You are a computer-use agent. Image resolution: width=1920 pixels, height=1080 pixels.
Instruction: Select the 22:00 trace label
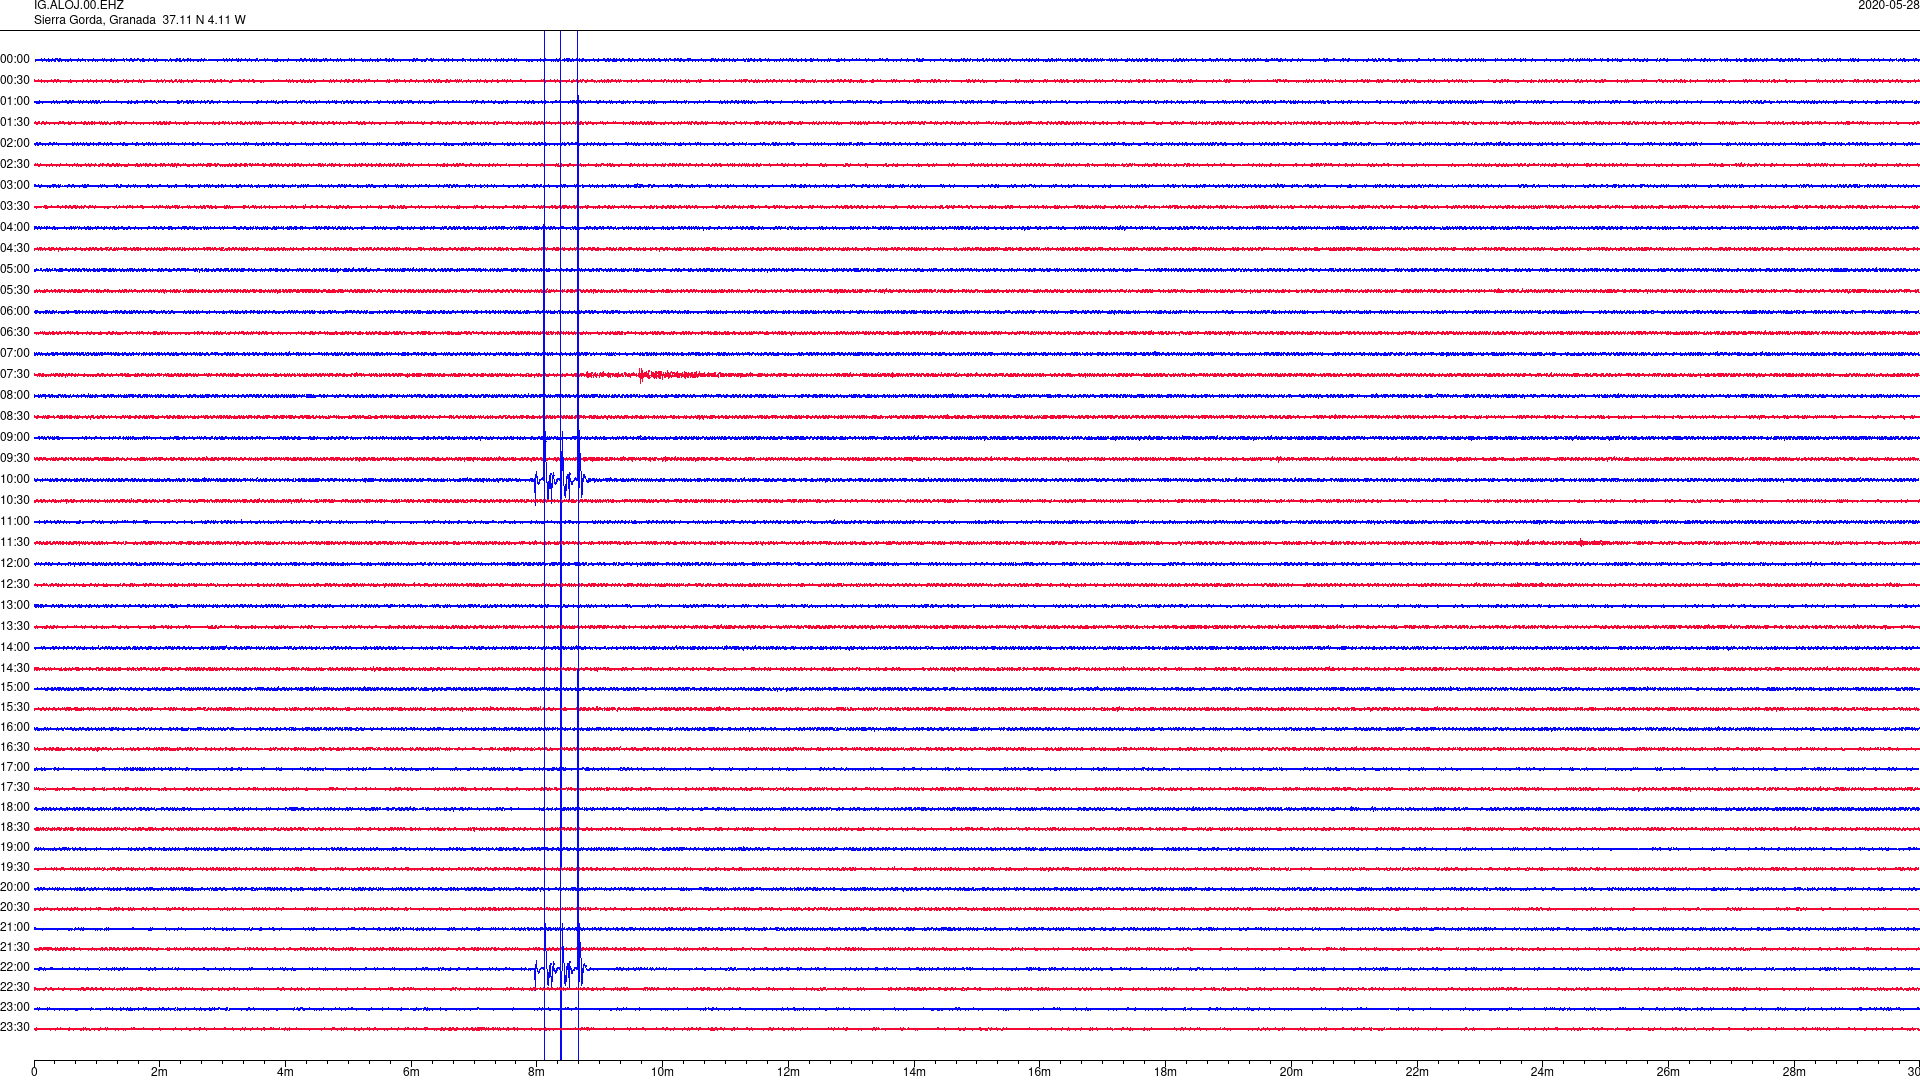(15, 968)
